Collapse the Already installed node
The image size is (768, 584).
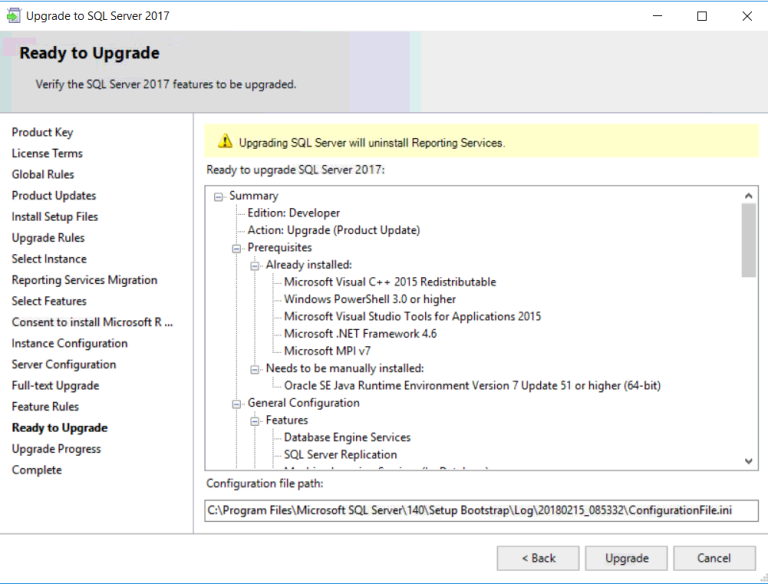point(255,265)
